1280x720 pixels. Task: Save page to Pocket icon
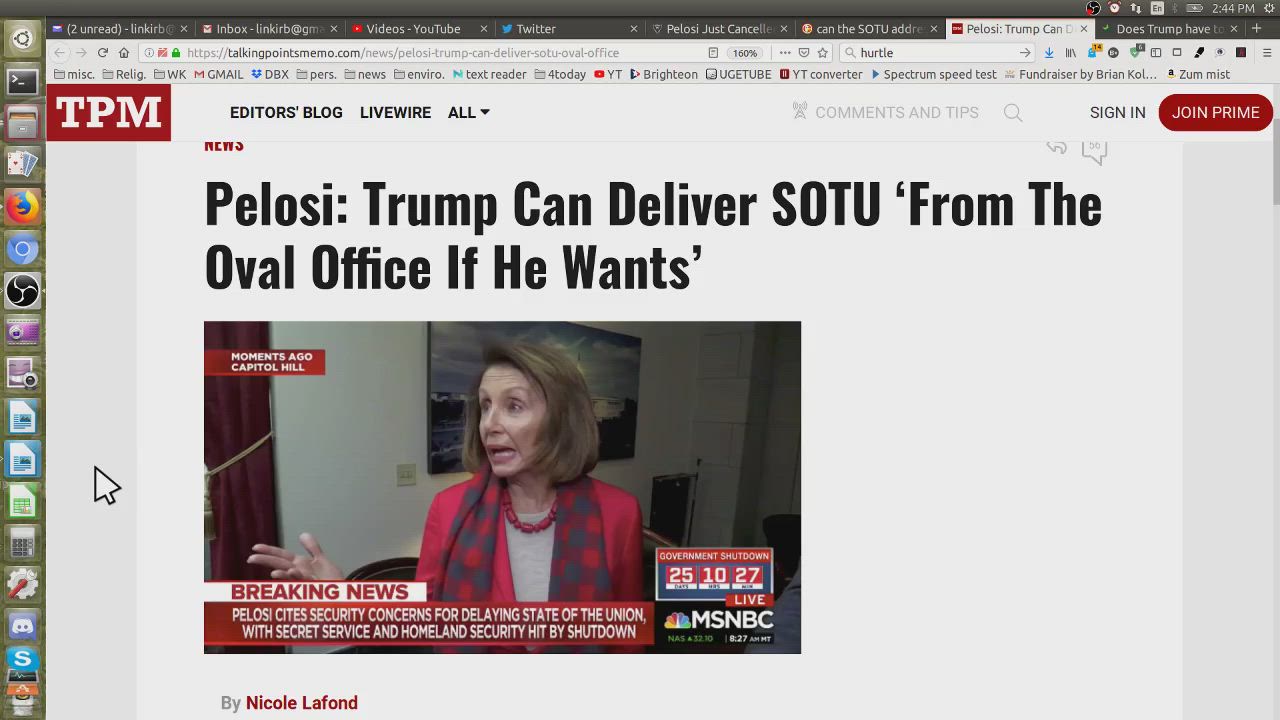coord(803,53)
